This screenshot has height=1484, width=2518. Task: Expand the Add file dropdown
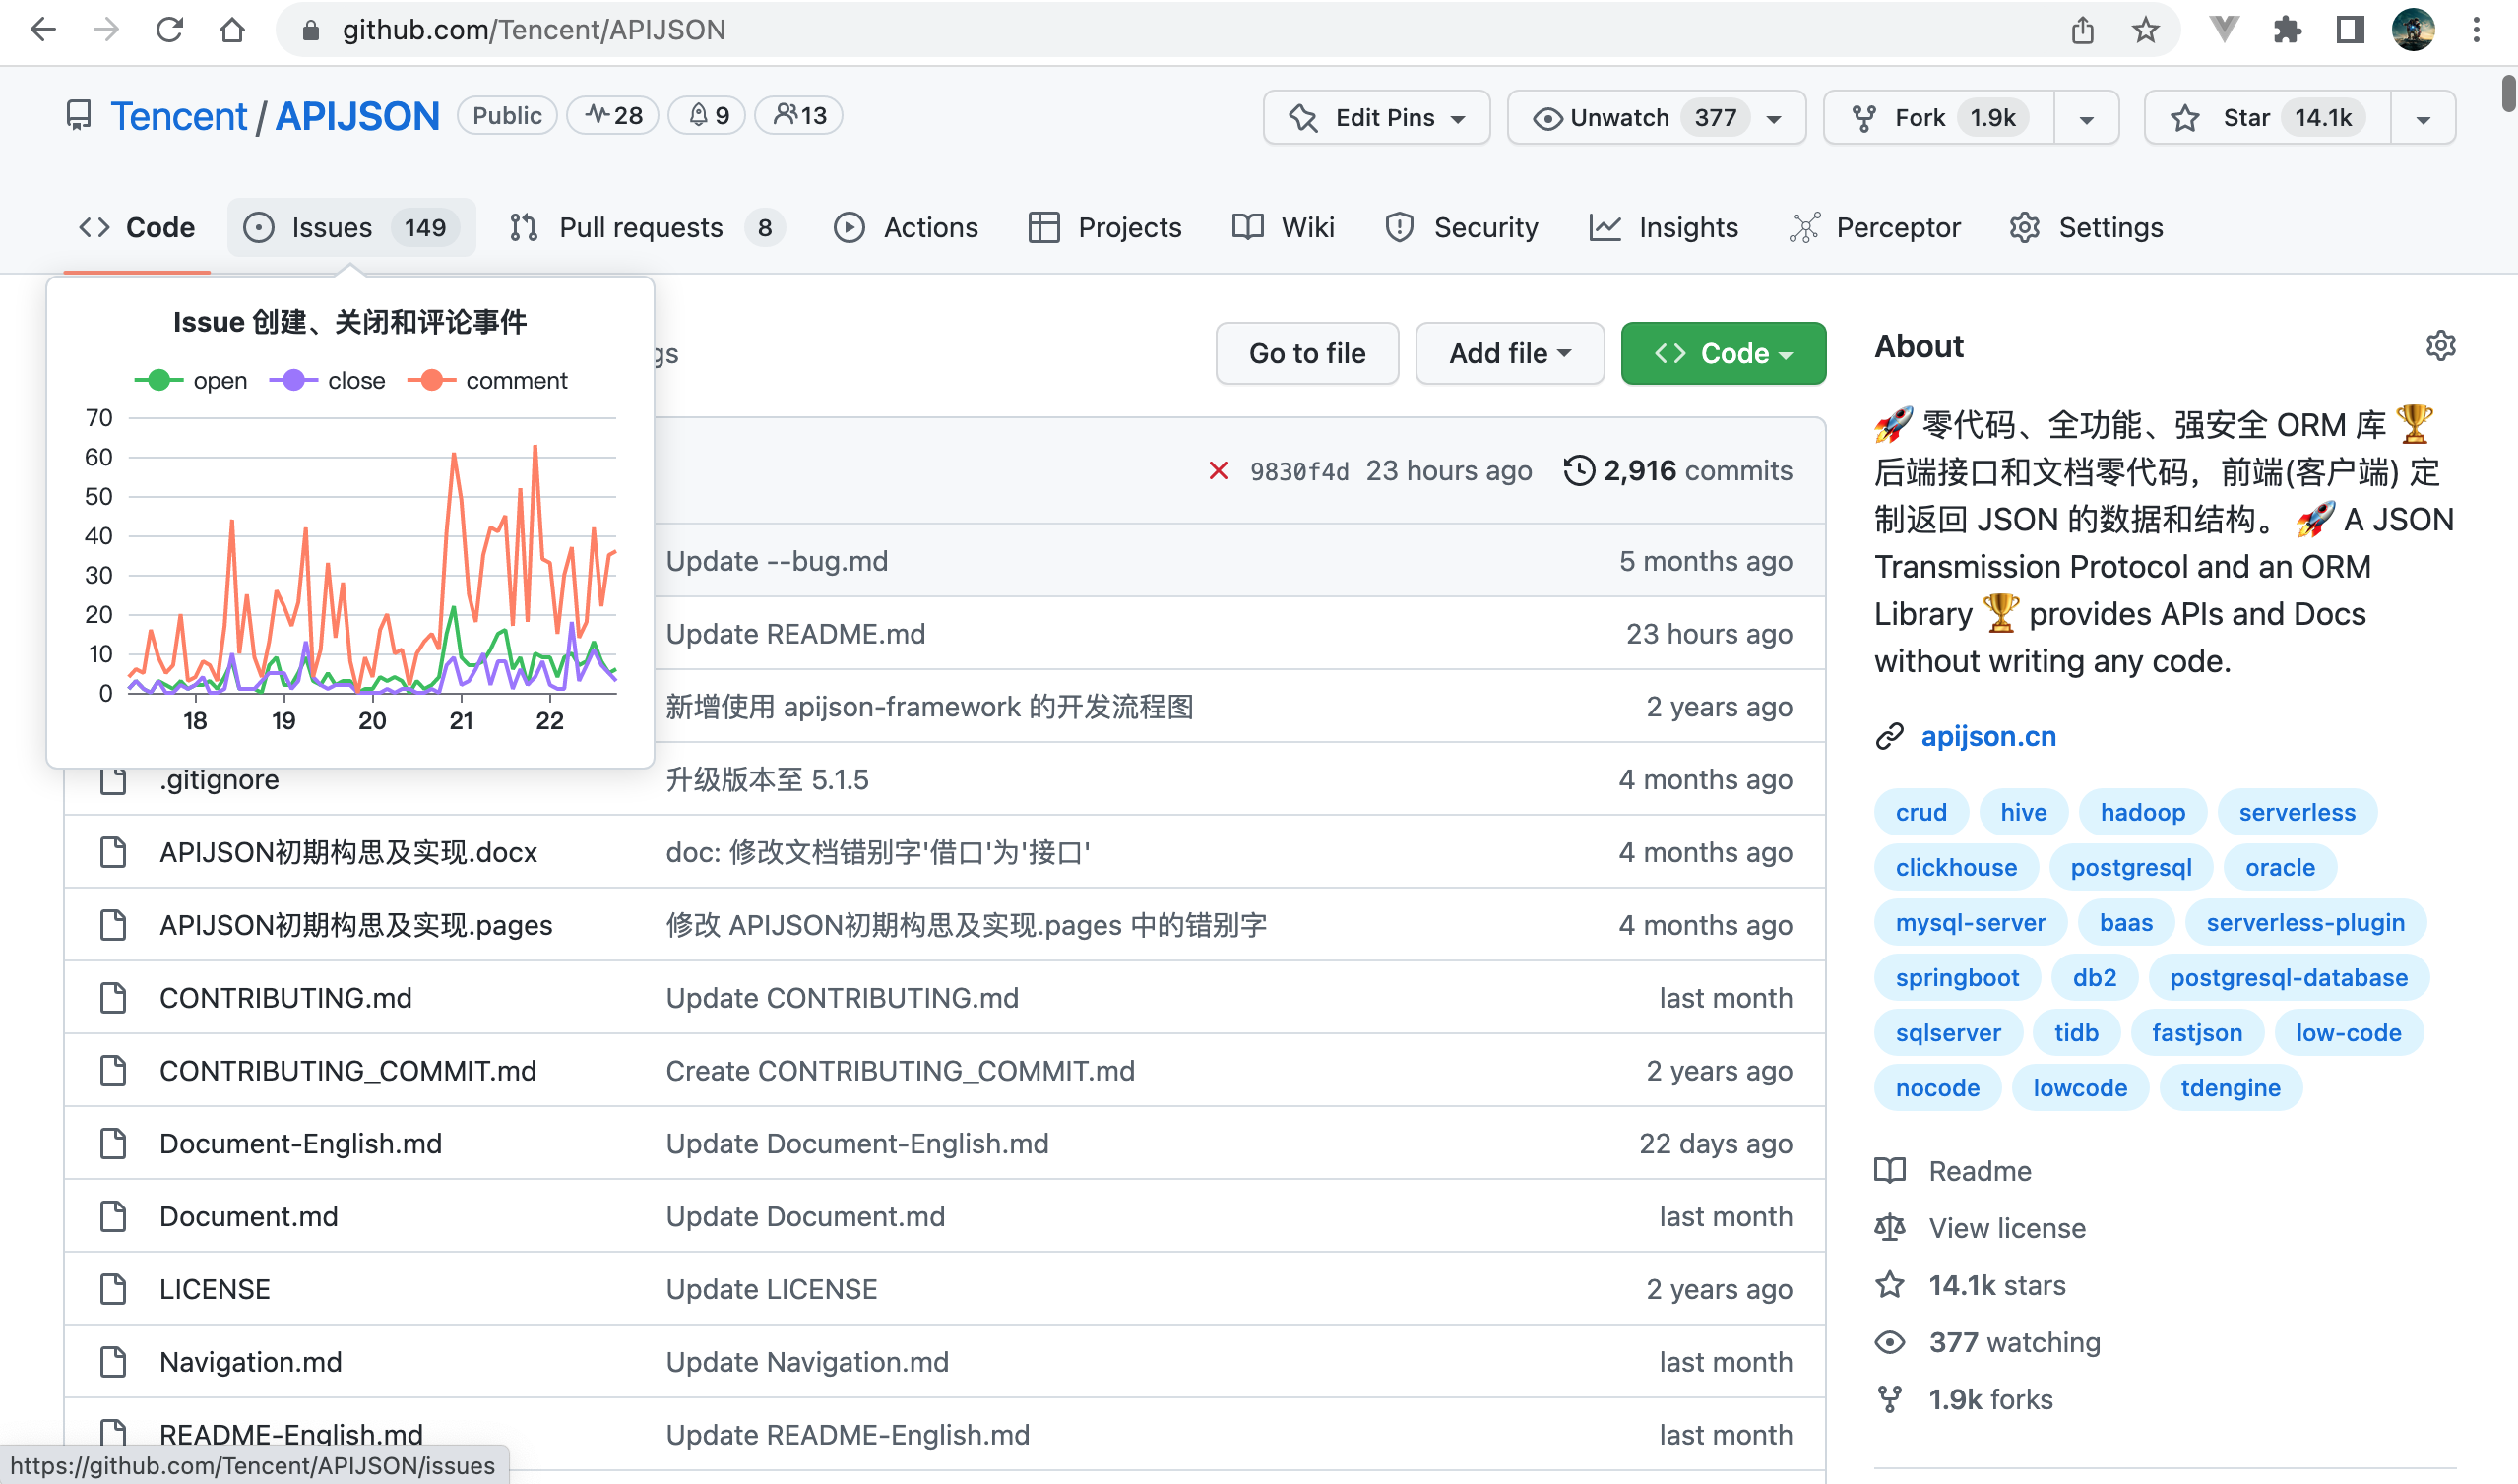point(1509,353)
